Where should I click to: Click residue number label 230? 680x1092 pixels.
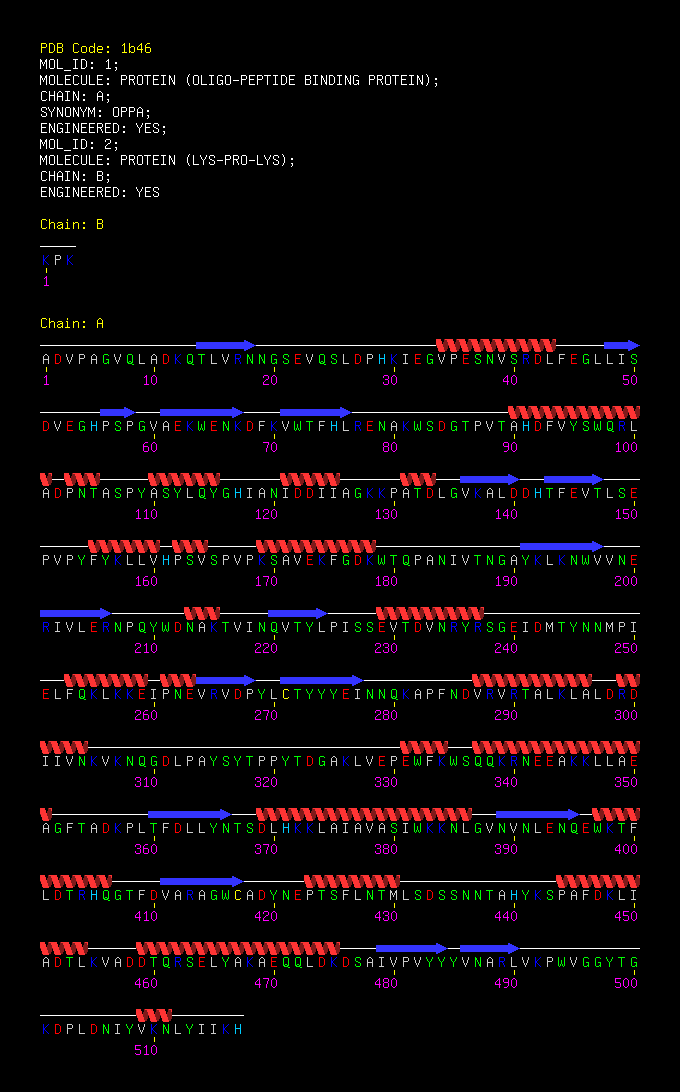click(386, 648)
